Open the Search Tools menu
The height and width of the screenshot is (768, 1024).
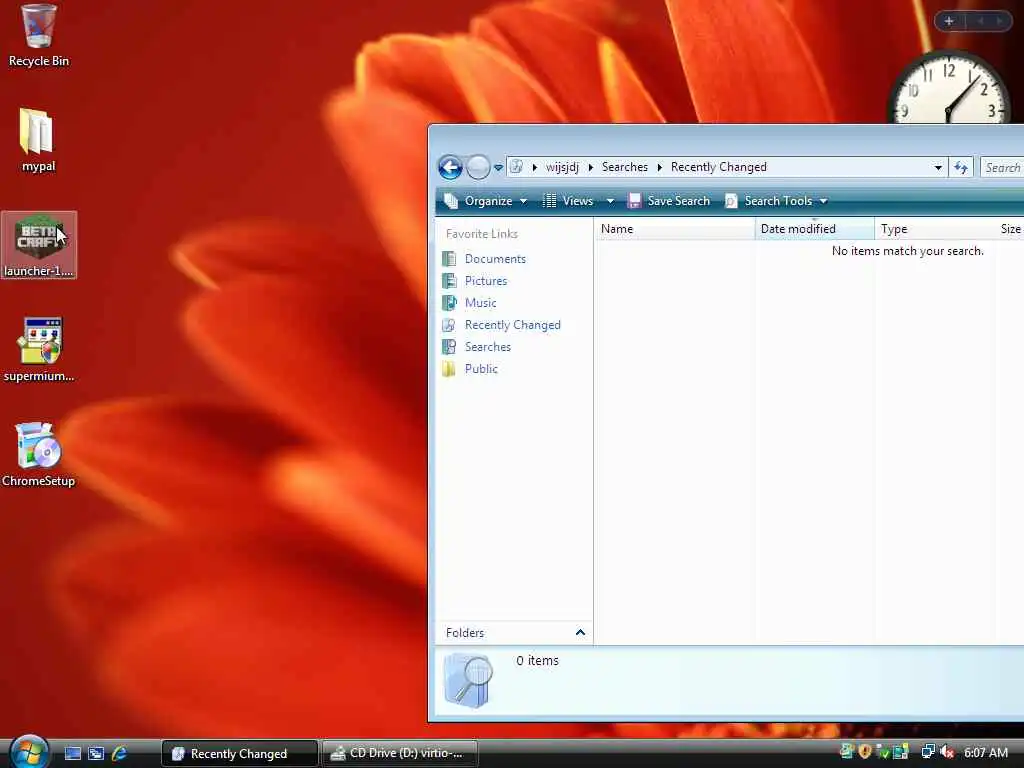[x=776, y=201]
